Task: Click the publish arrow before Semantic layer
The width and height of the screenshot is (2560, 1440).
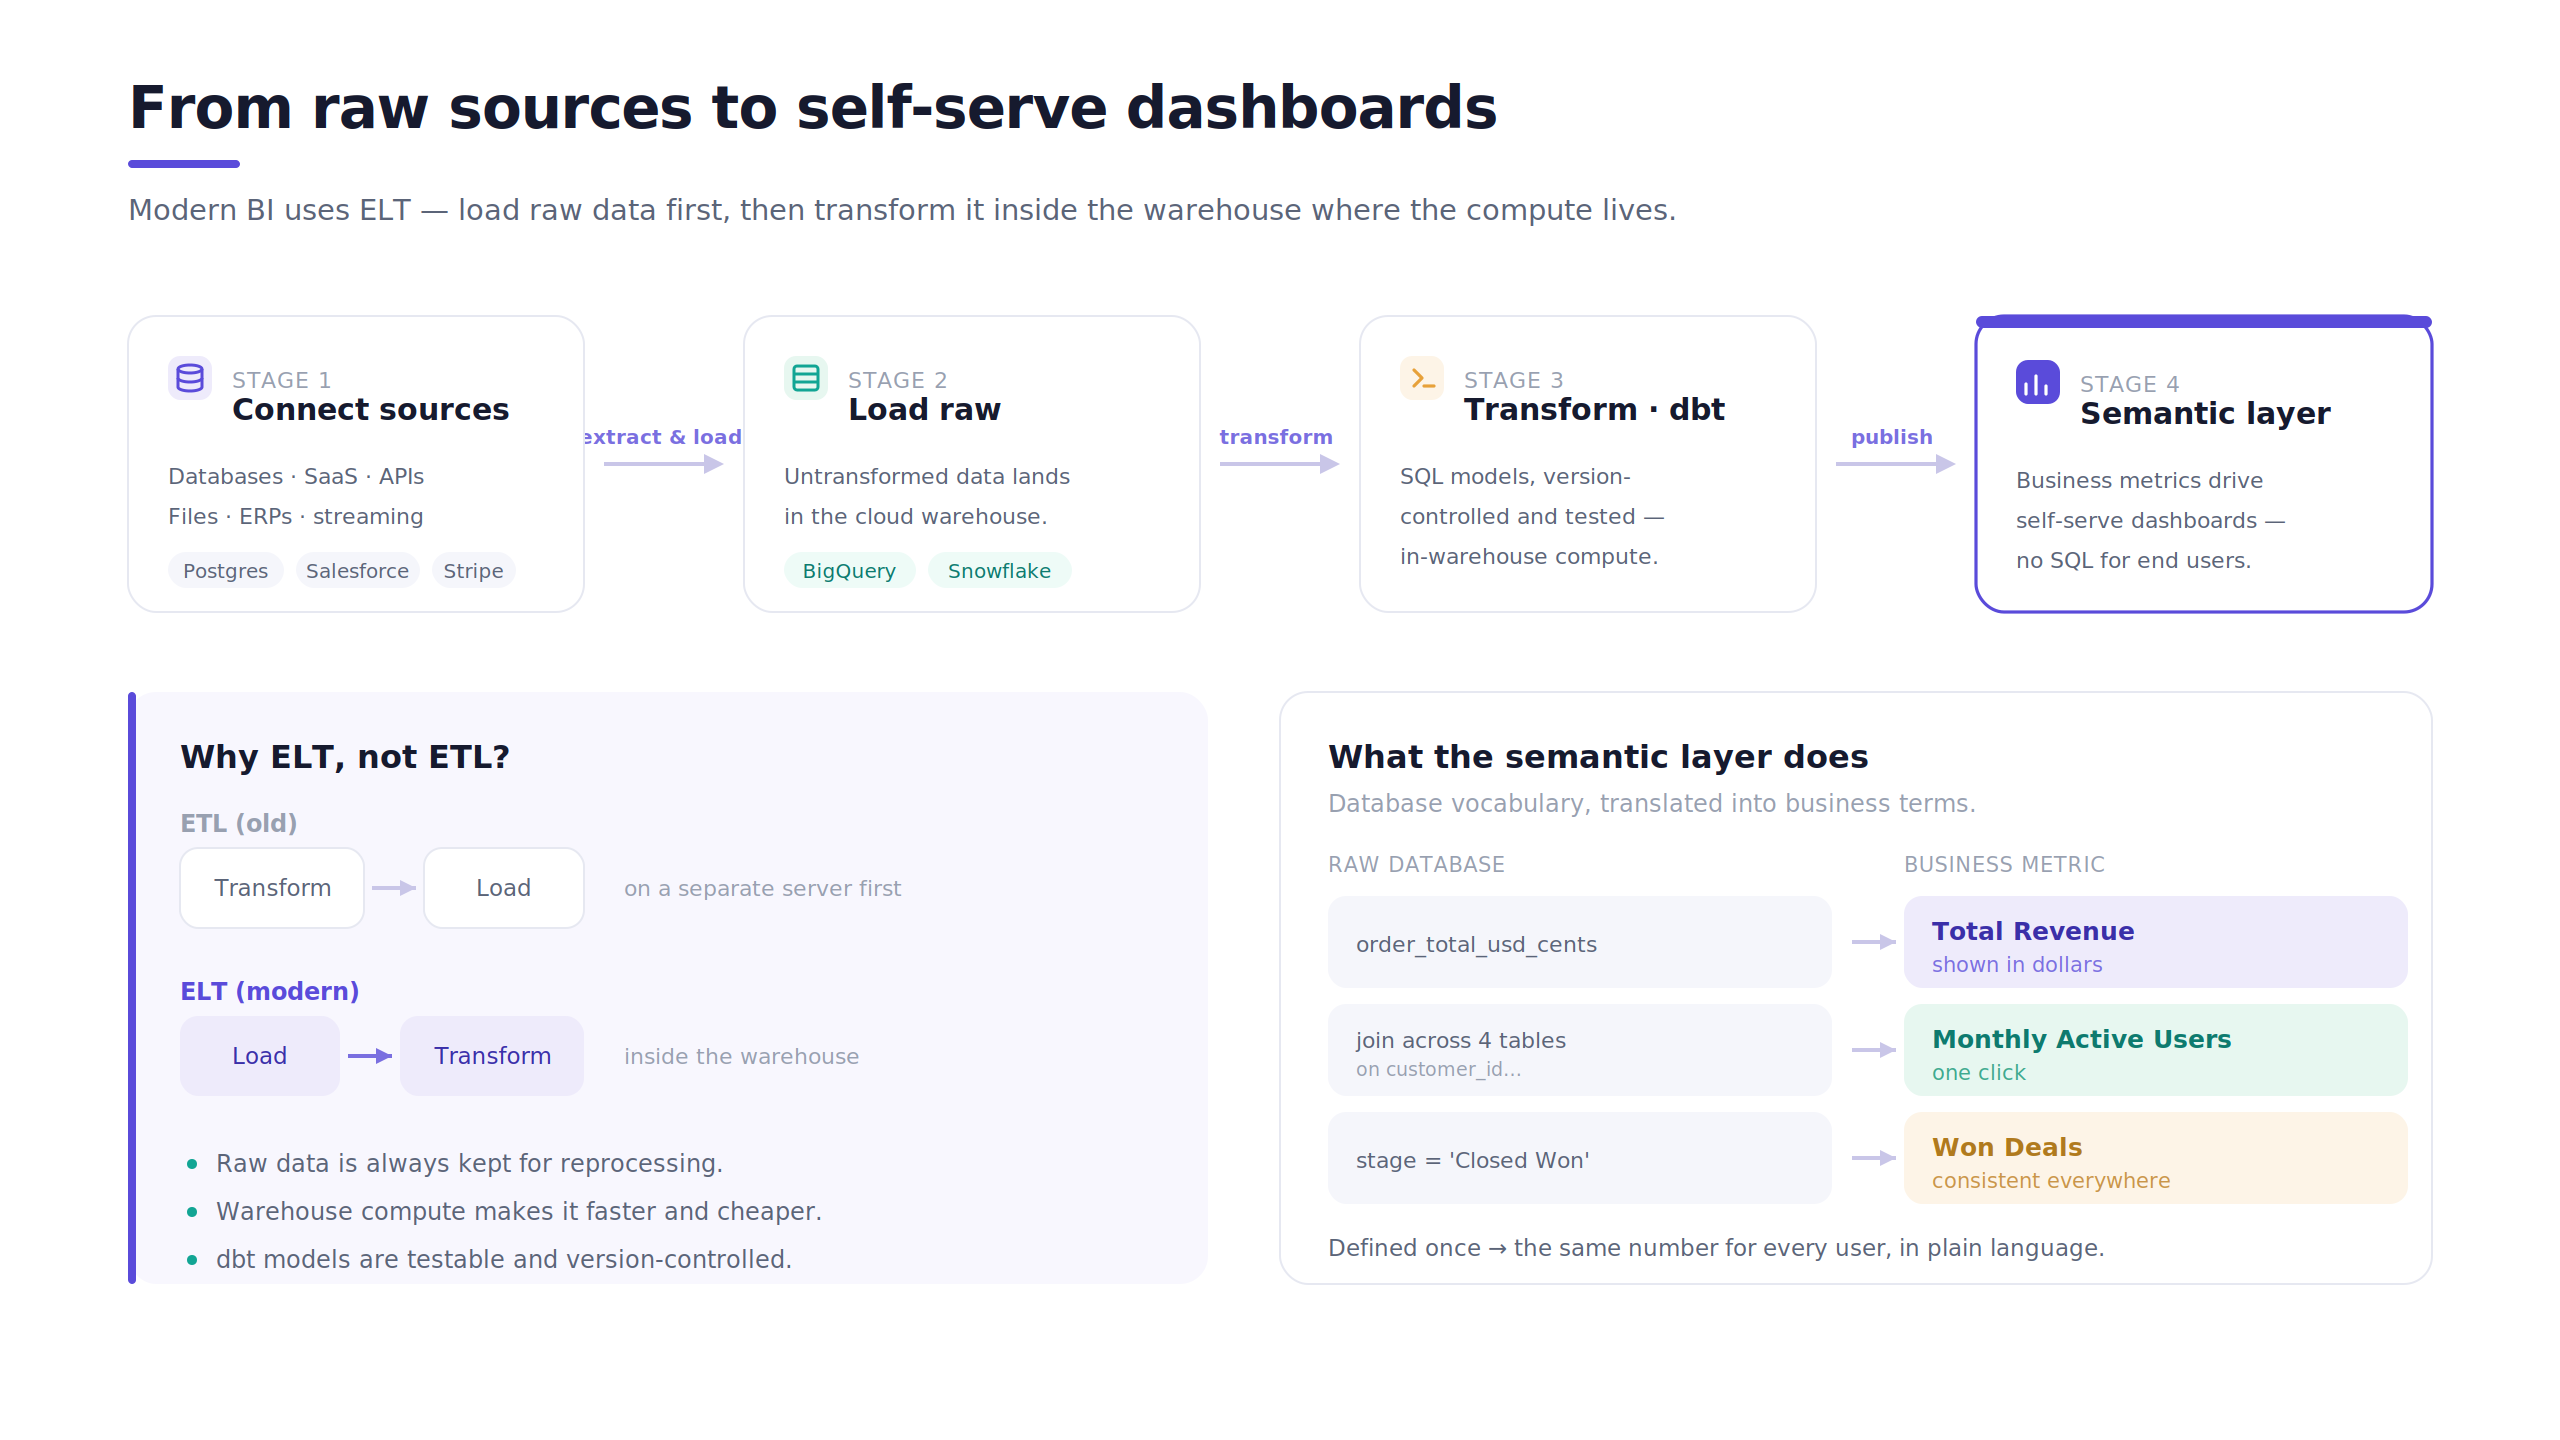Action: click(1895, 464)
